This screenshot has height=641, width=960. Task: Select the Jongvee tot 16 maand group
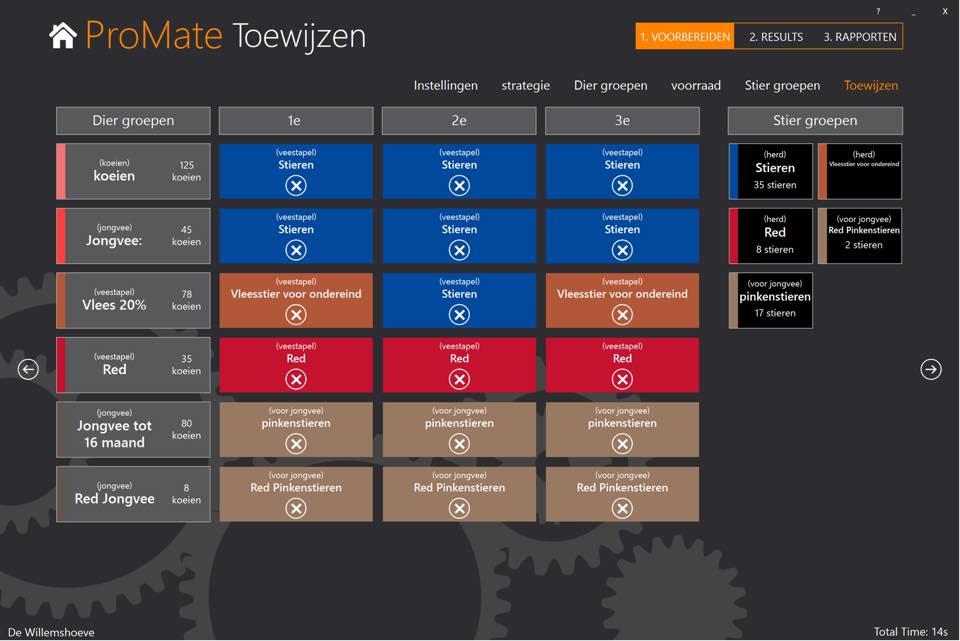coord(133,430)
